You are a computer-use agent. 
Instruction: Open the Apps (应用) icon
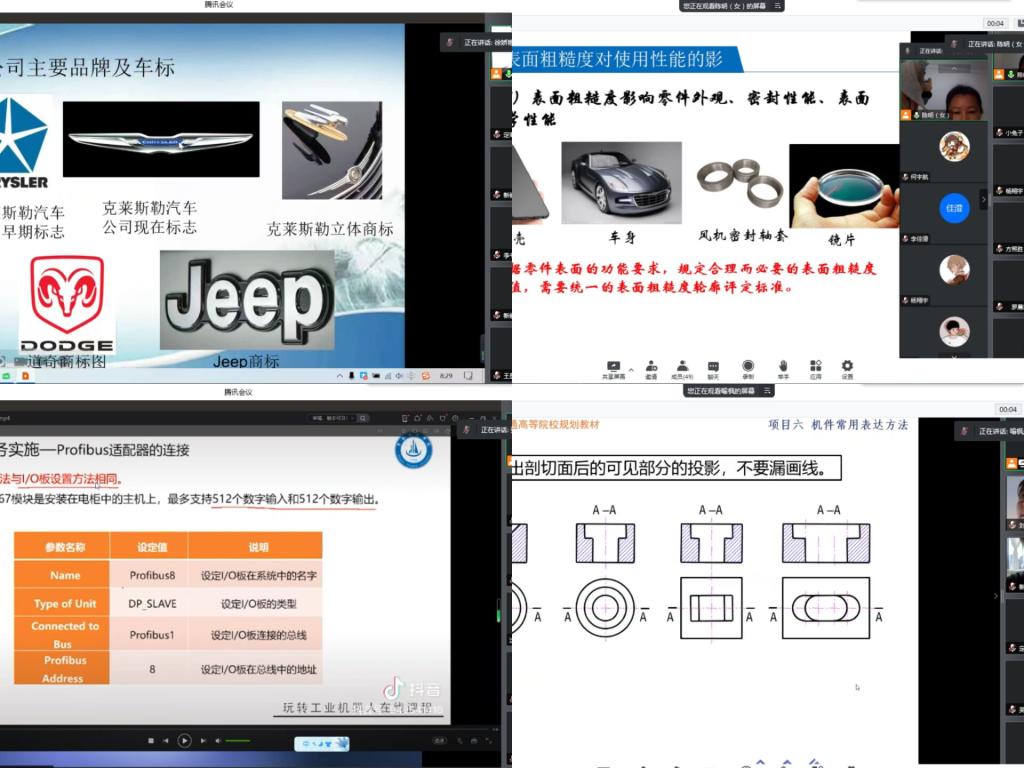pos(815,366)
